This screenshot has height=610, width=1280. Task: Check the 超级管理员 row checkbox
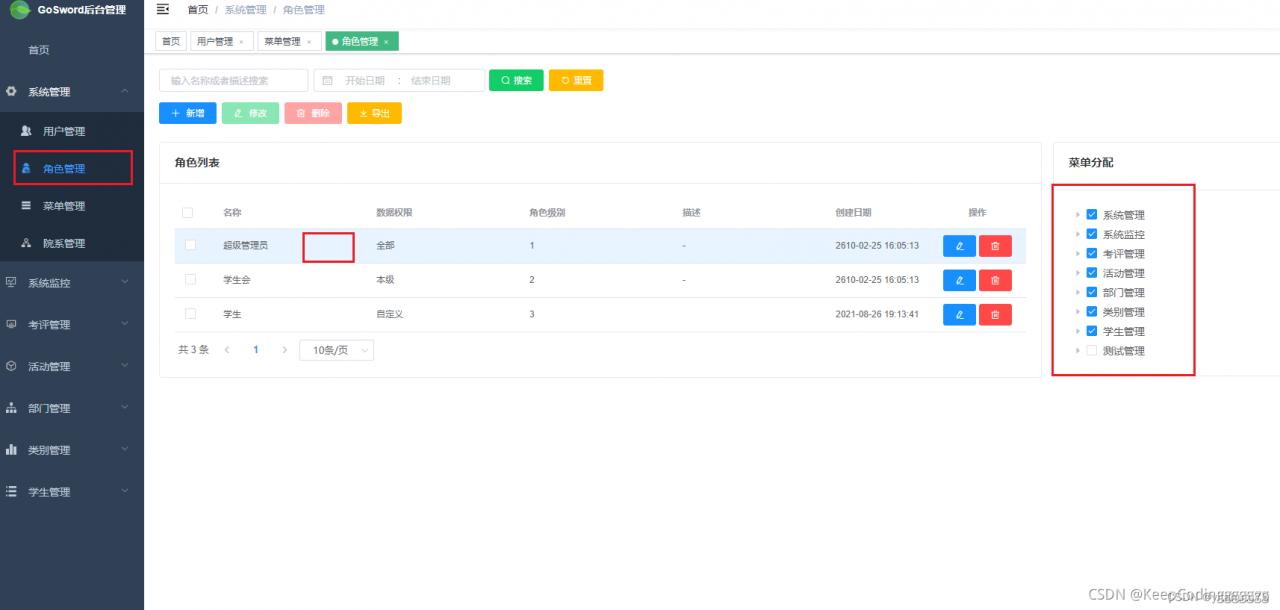(191, 245)
